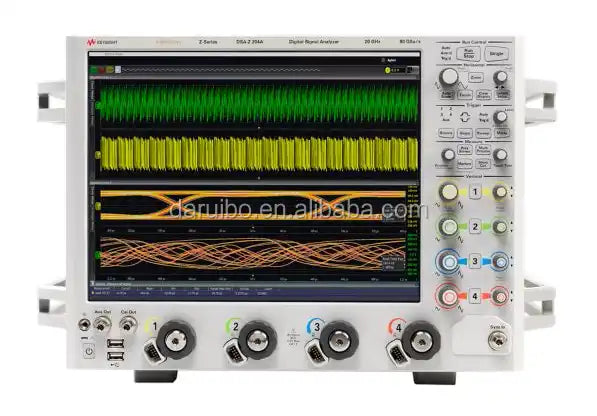Click the connector on the bottom-right raised panel
This screenshot has height=416, width=597.
497,340
